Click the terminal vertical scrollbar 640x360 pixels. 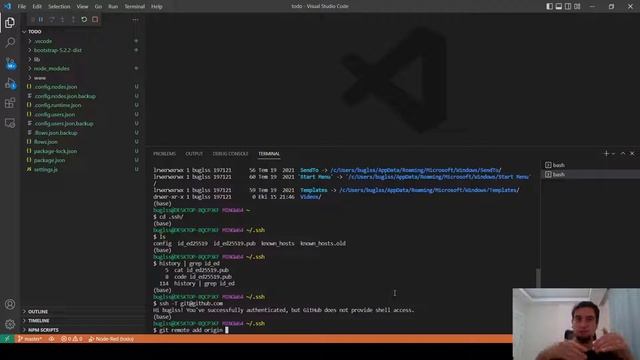click(538, 278)
